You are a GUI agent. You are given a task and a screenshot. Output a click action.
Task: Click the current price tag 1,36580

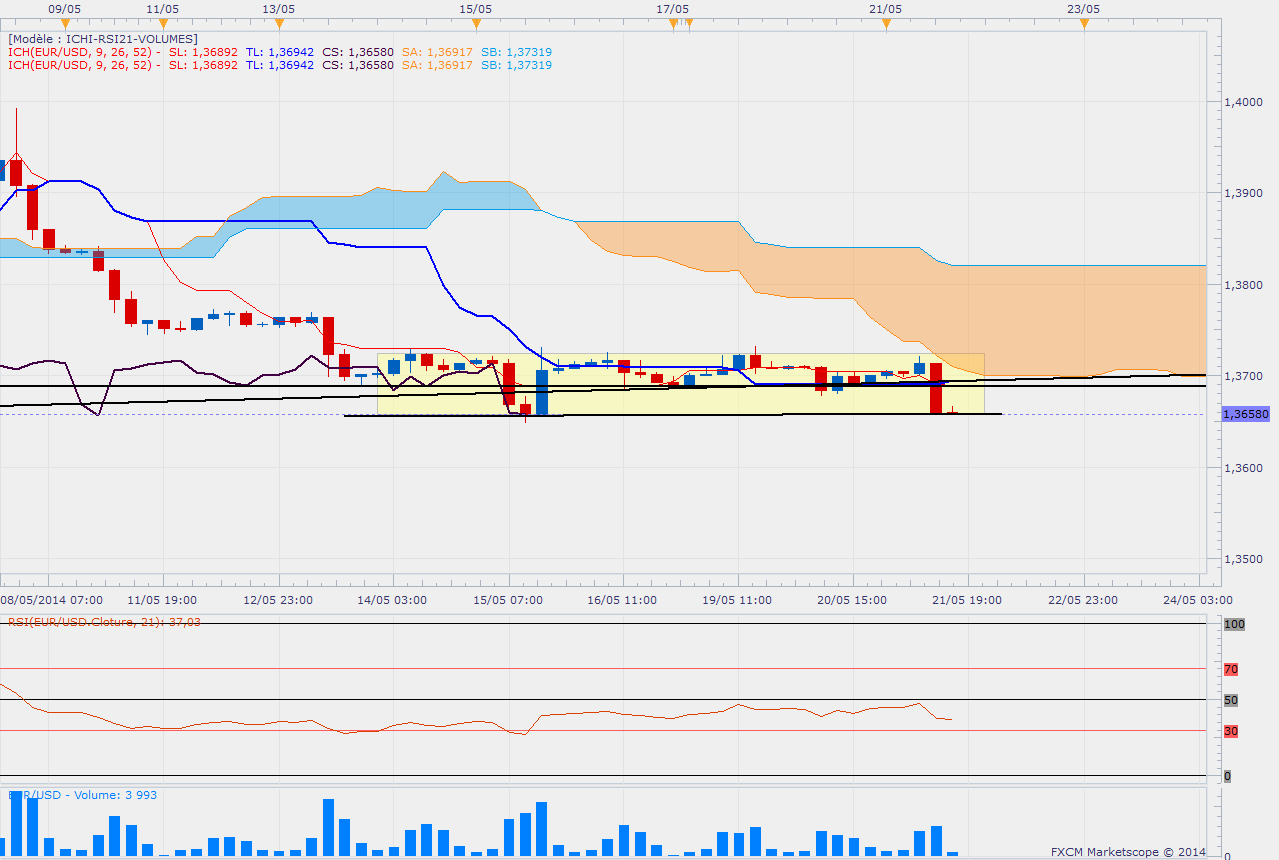(1245, 414)
